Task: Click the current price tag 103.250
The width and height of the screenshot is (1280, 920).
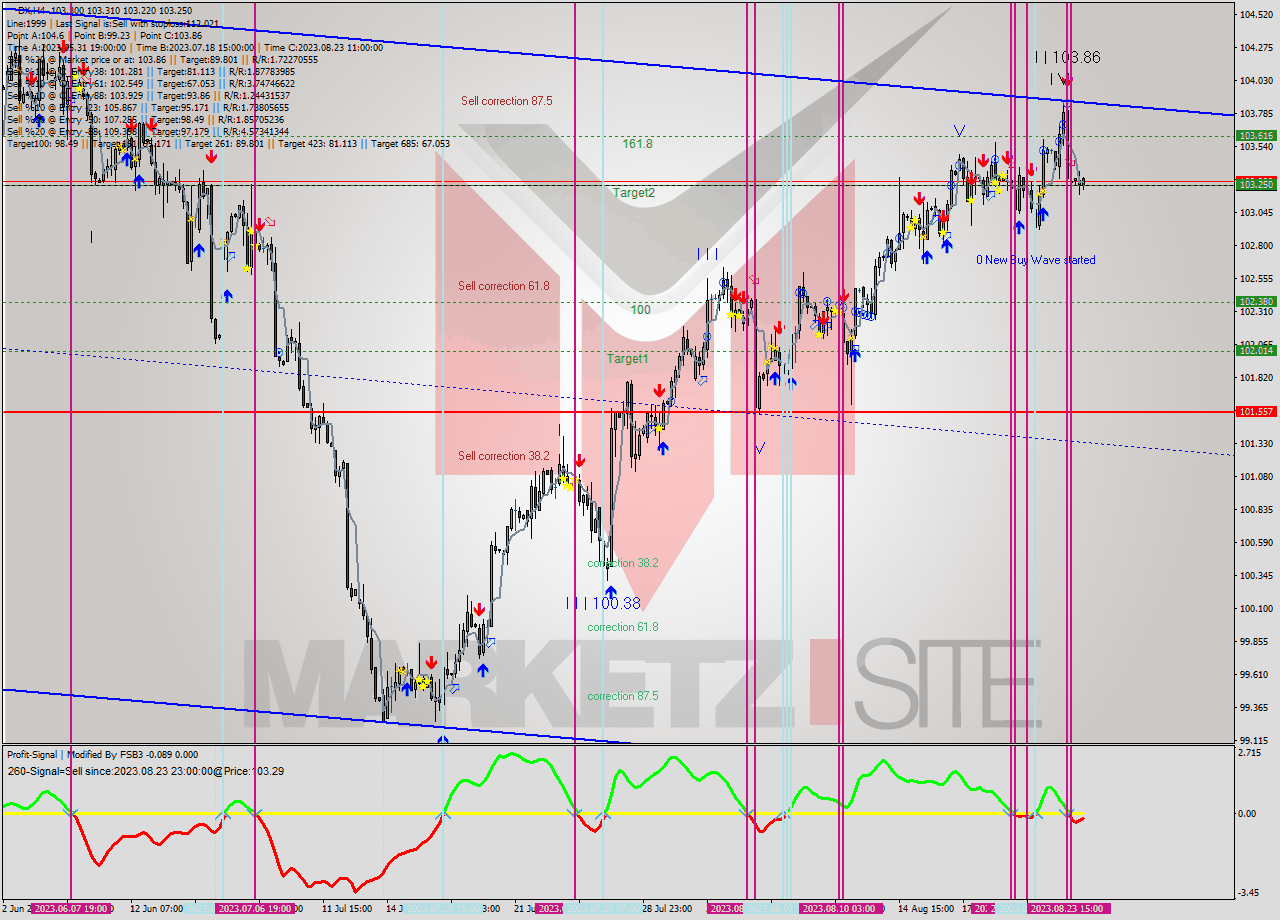Action: [1256, 185]
